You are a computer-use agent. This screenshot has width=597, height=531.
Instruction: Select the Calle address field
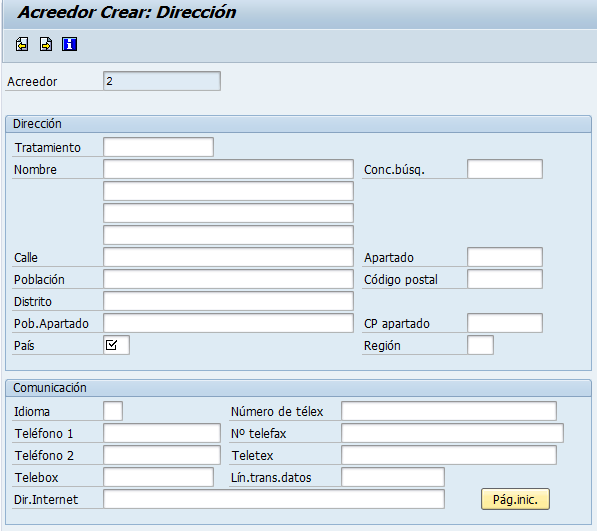pyautogui.click(x=228, y=257)
